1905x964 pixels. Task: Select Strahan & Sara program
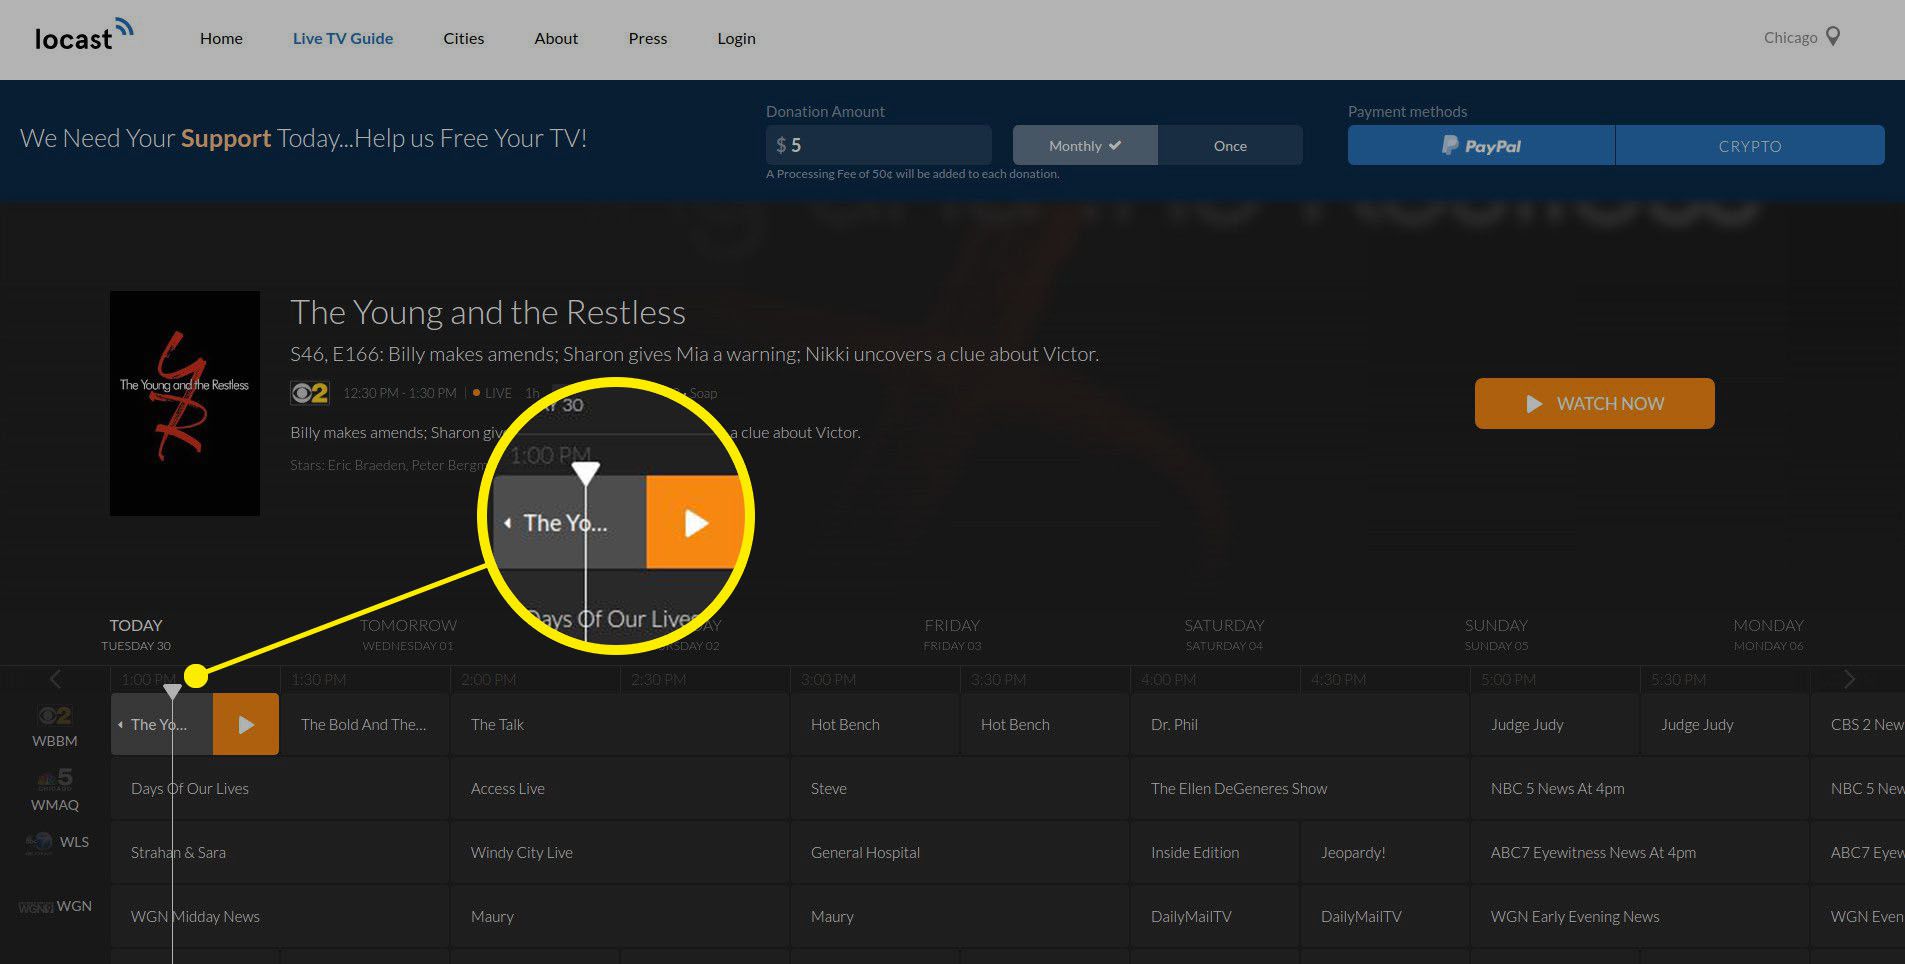(280, 852)
